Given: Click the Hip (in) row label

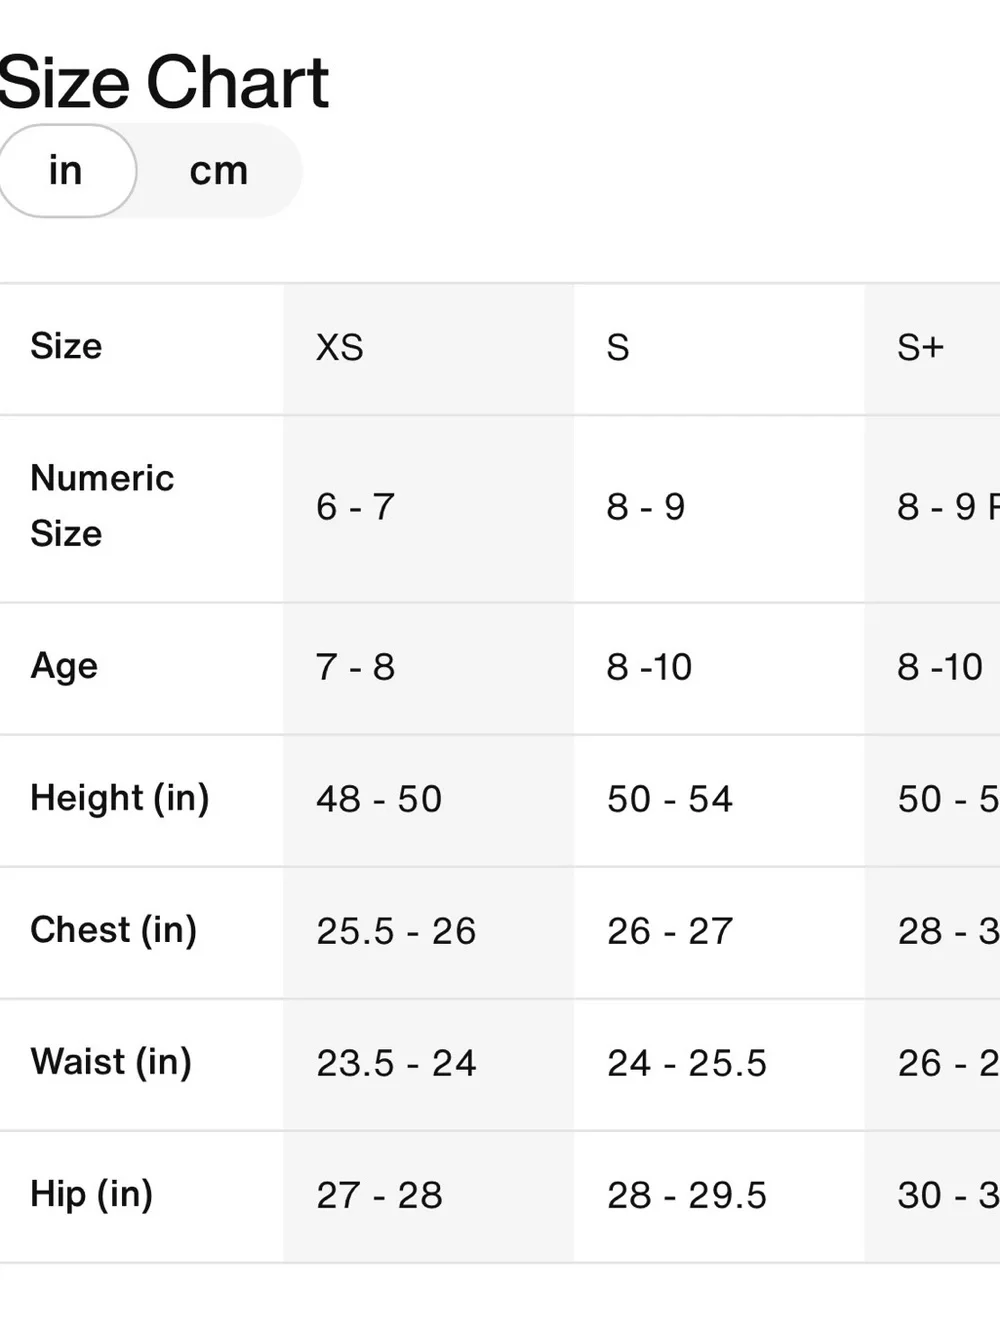Looking at the screenshot, I should point(92,1194).
